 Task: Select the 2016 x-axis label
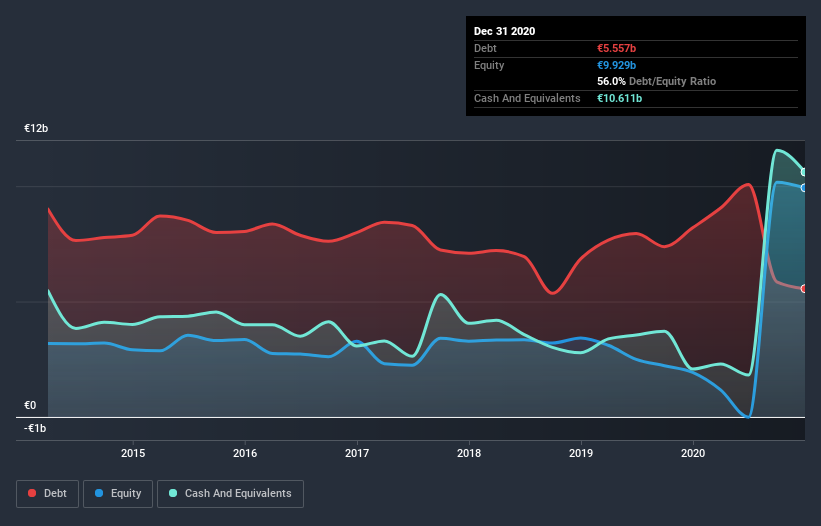(x=245, y=453)
